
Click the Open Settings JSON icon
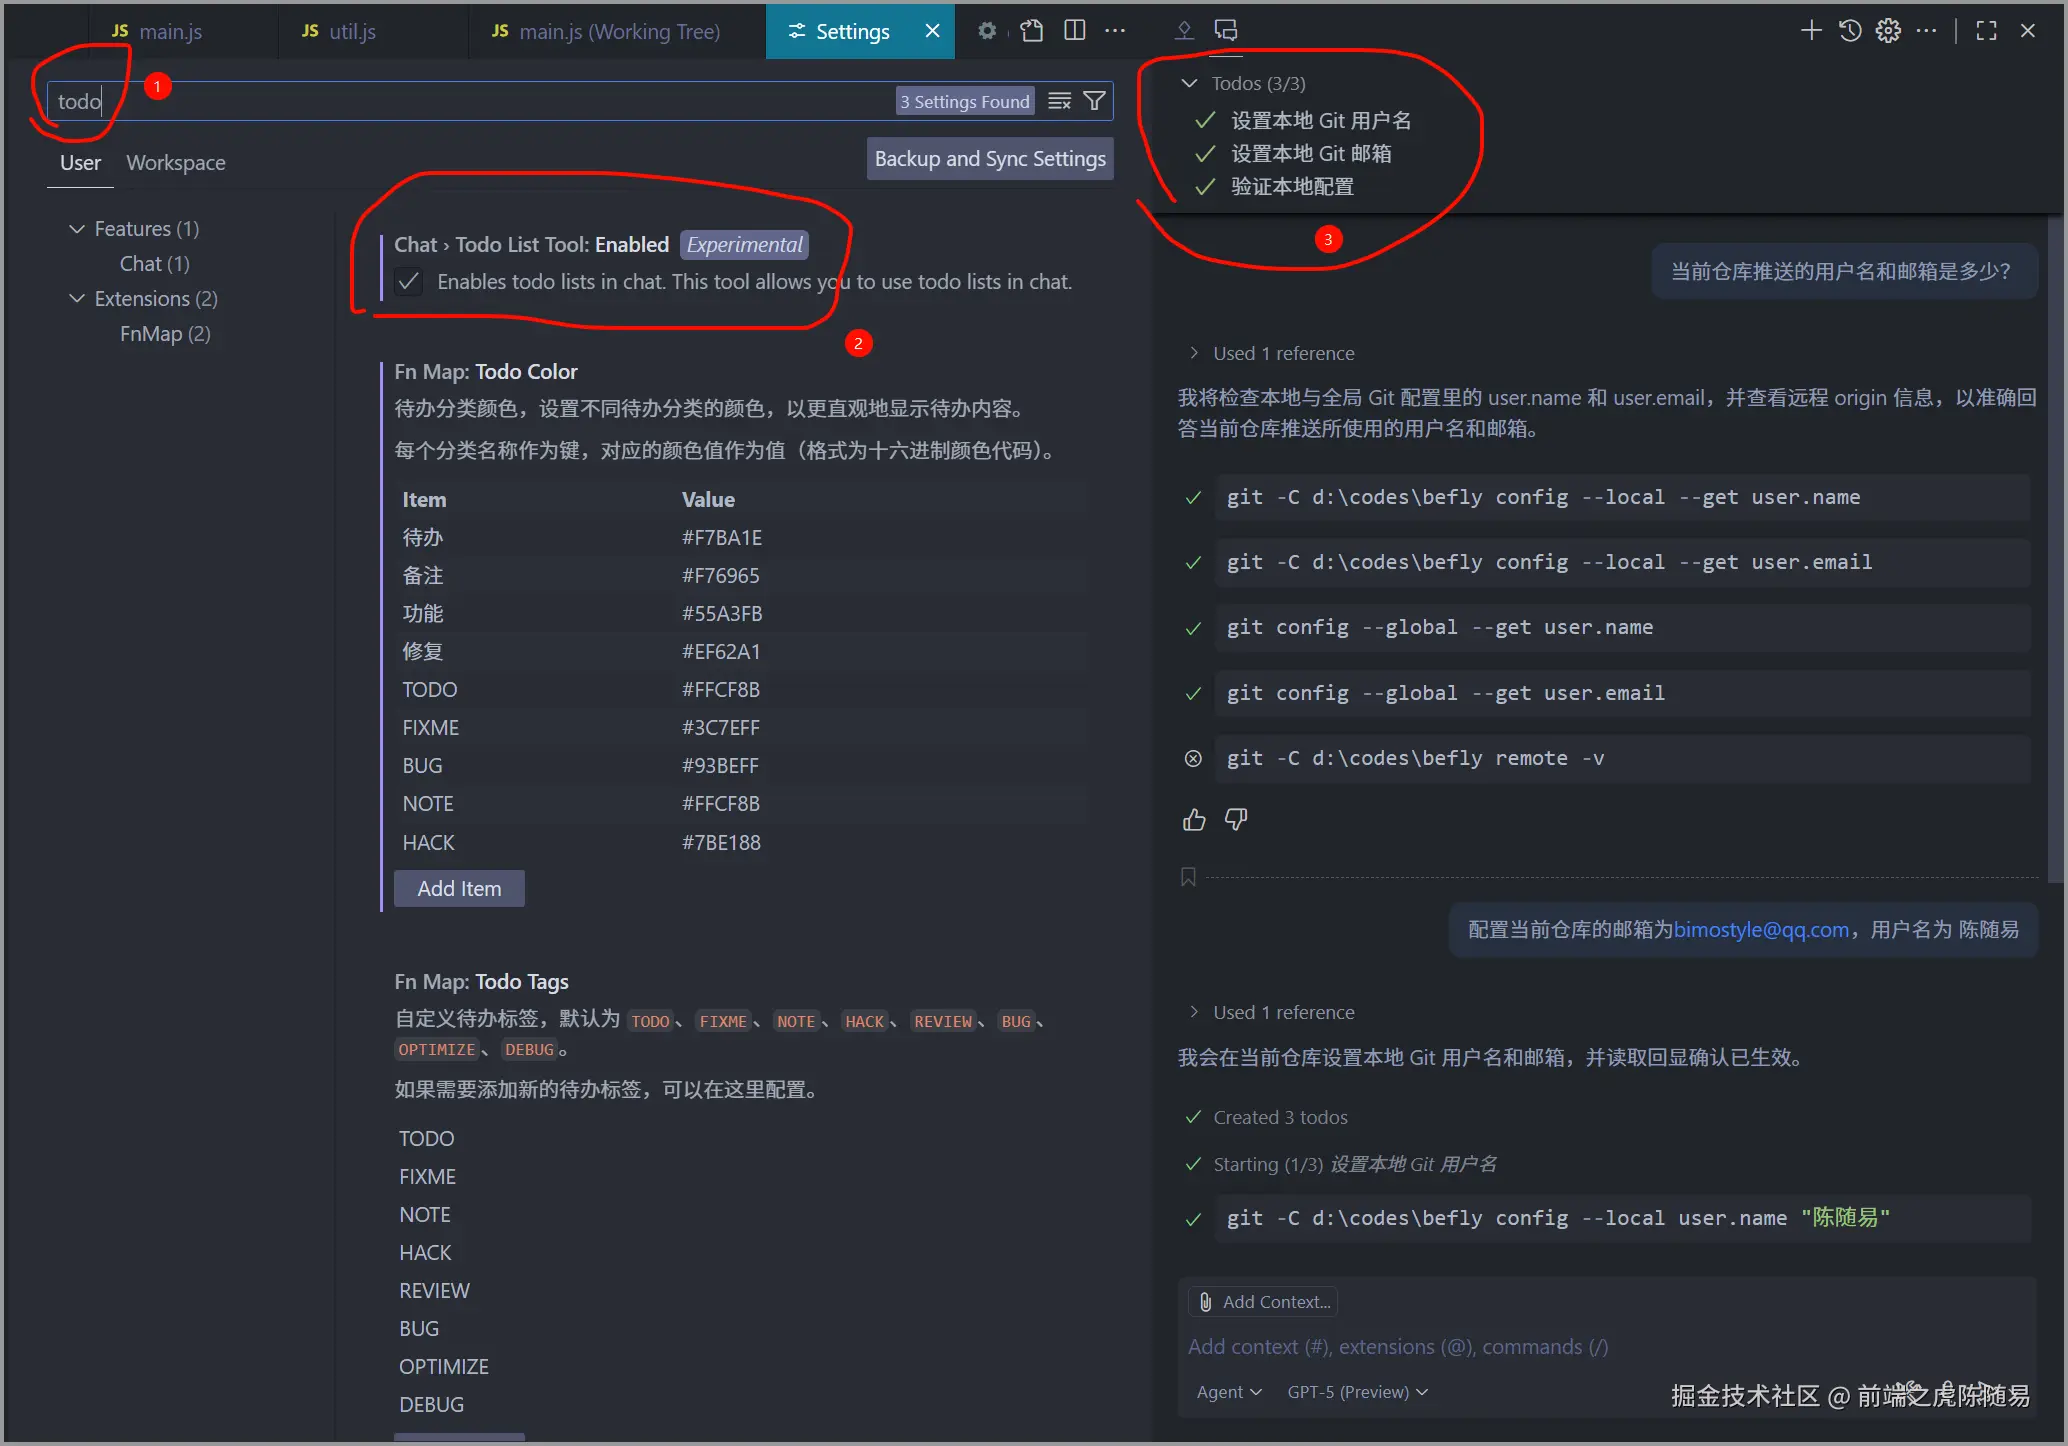pyautogui.click(x=1031, y=31)
